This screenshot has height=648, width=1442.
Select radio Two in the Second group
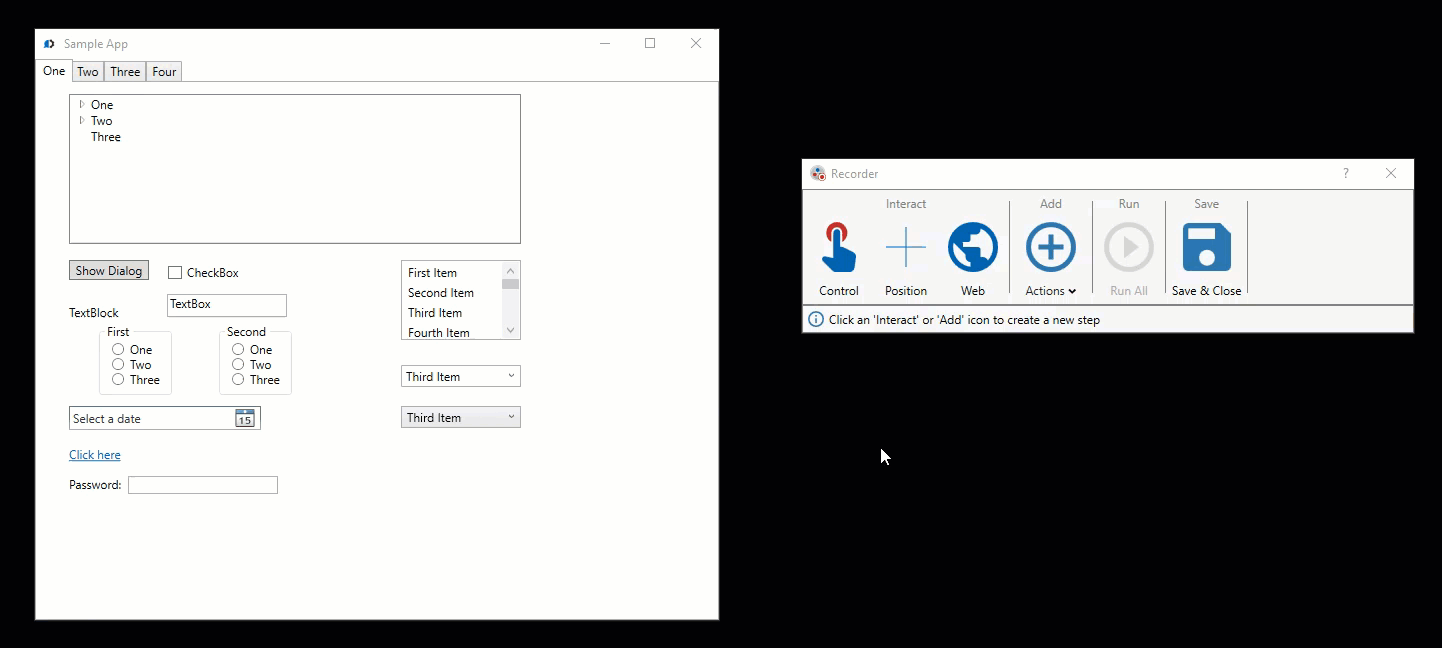(x=238, y=364)
